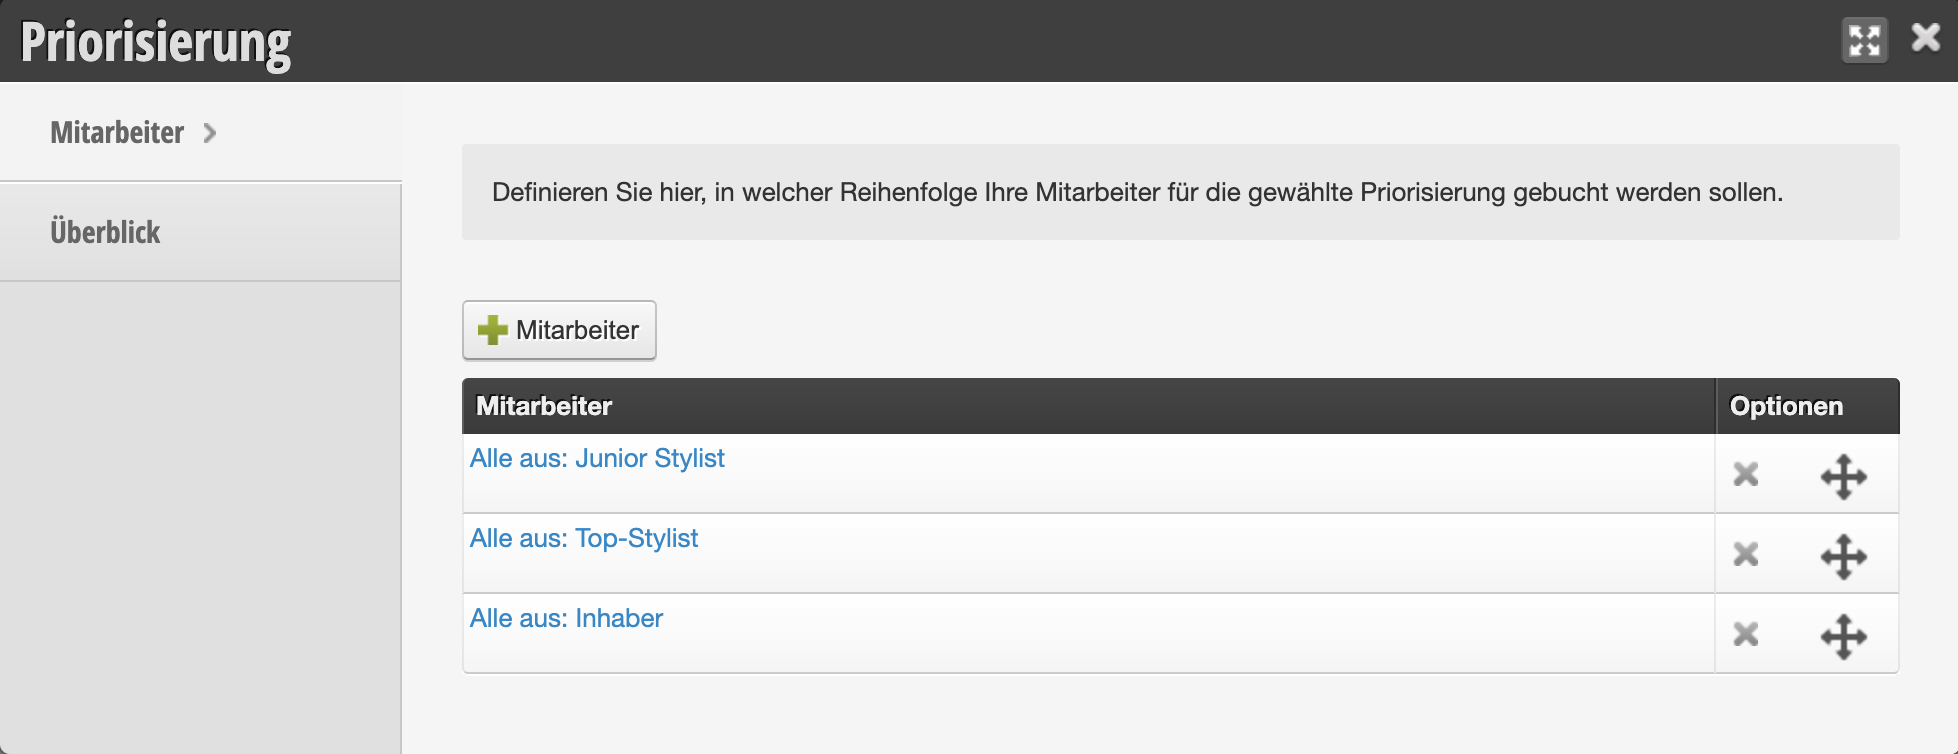Grab the move handle for Junior Stylist
This screenshot has width=1958, height=754.
[x=1844, y=477]
